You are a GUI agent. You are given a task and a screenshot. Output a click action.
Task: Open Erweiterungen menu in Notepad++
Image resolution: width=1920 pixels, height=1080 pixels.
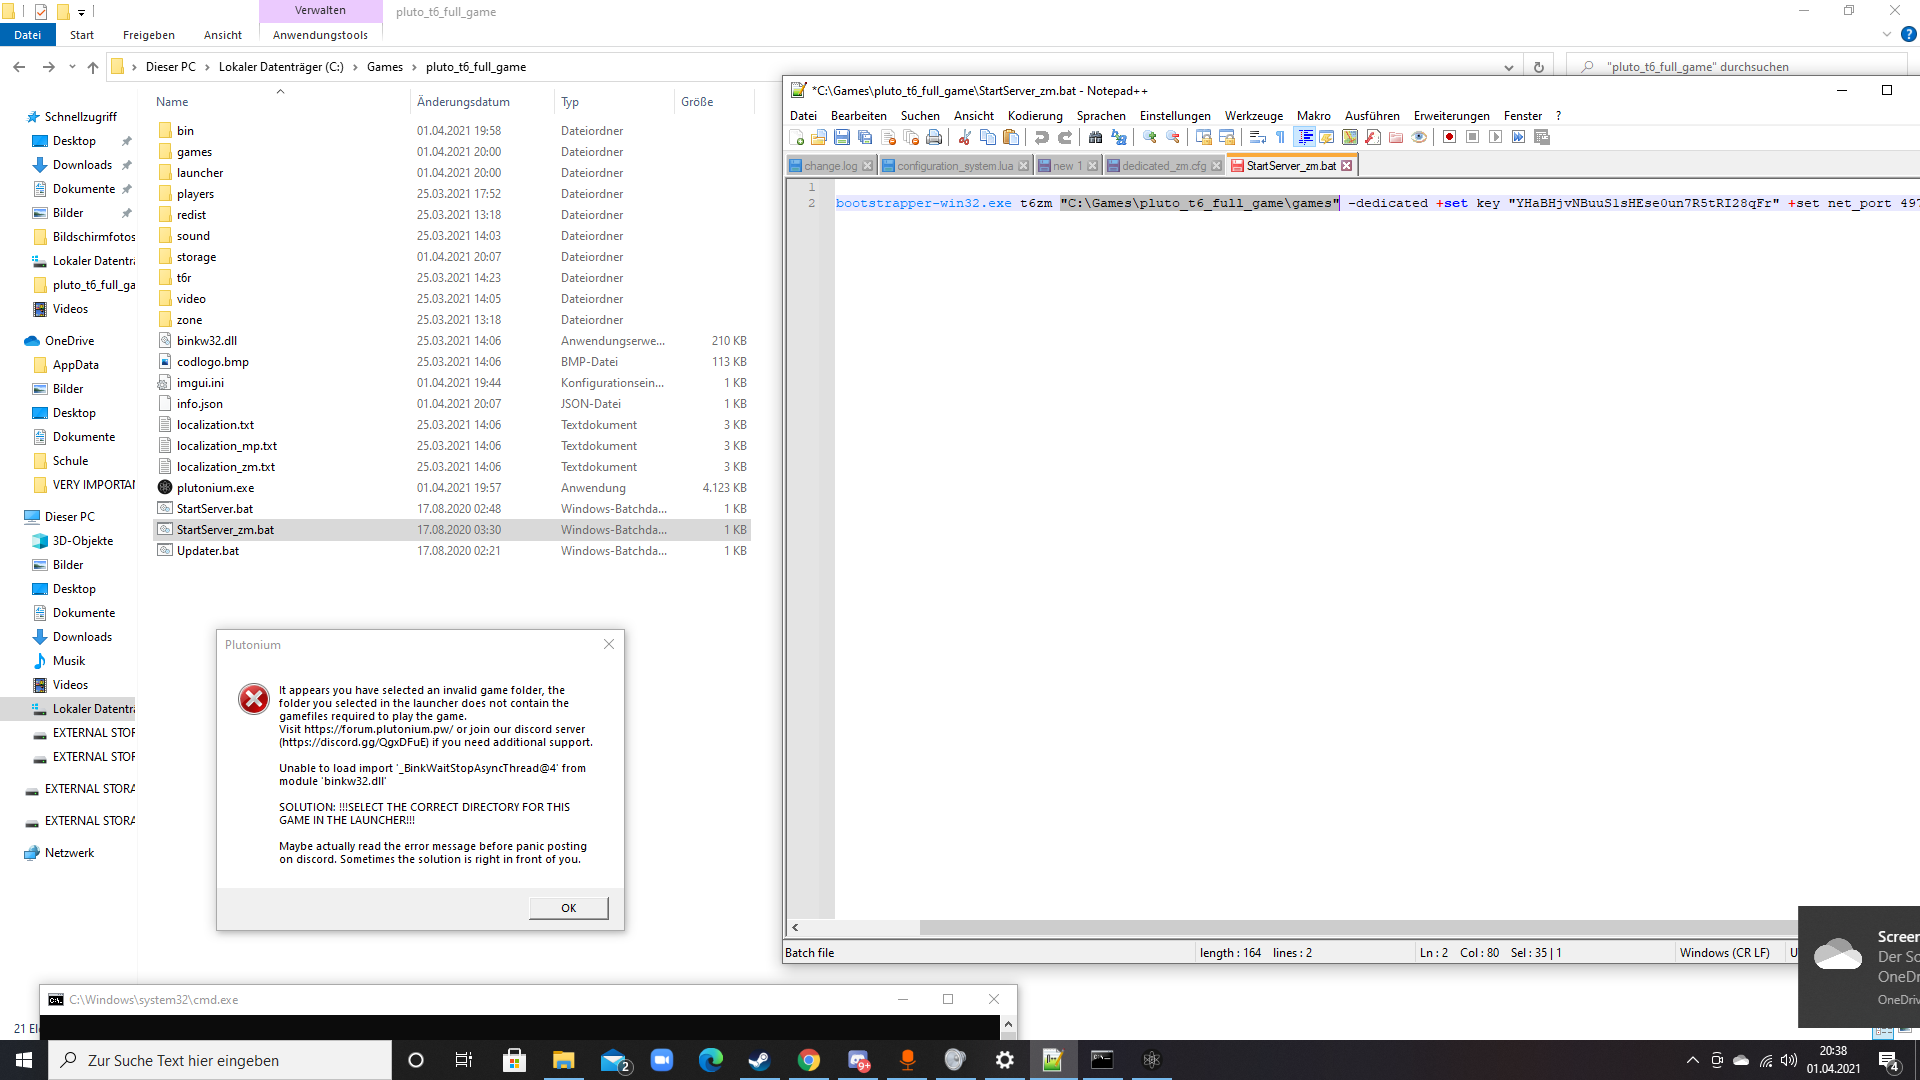click(1451, 116)
